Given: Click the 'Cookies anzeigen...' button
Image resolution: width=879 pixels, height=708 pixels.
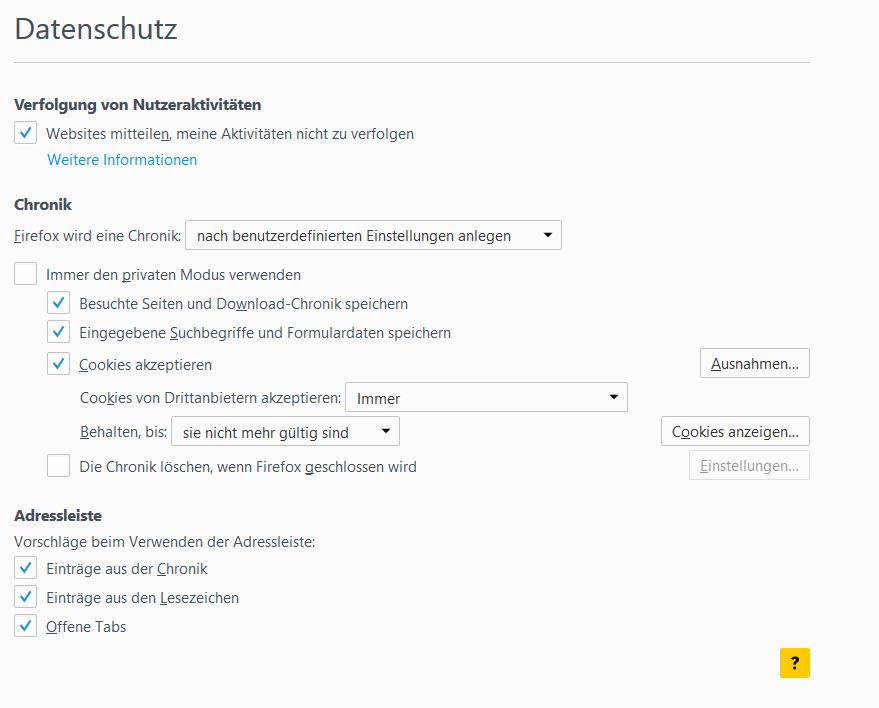Looking at the screenshot, I should tap(735, 432).
